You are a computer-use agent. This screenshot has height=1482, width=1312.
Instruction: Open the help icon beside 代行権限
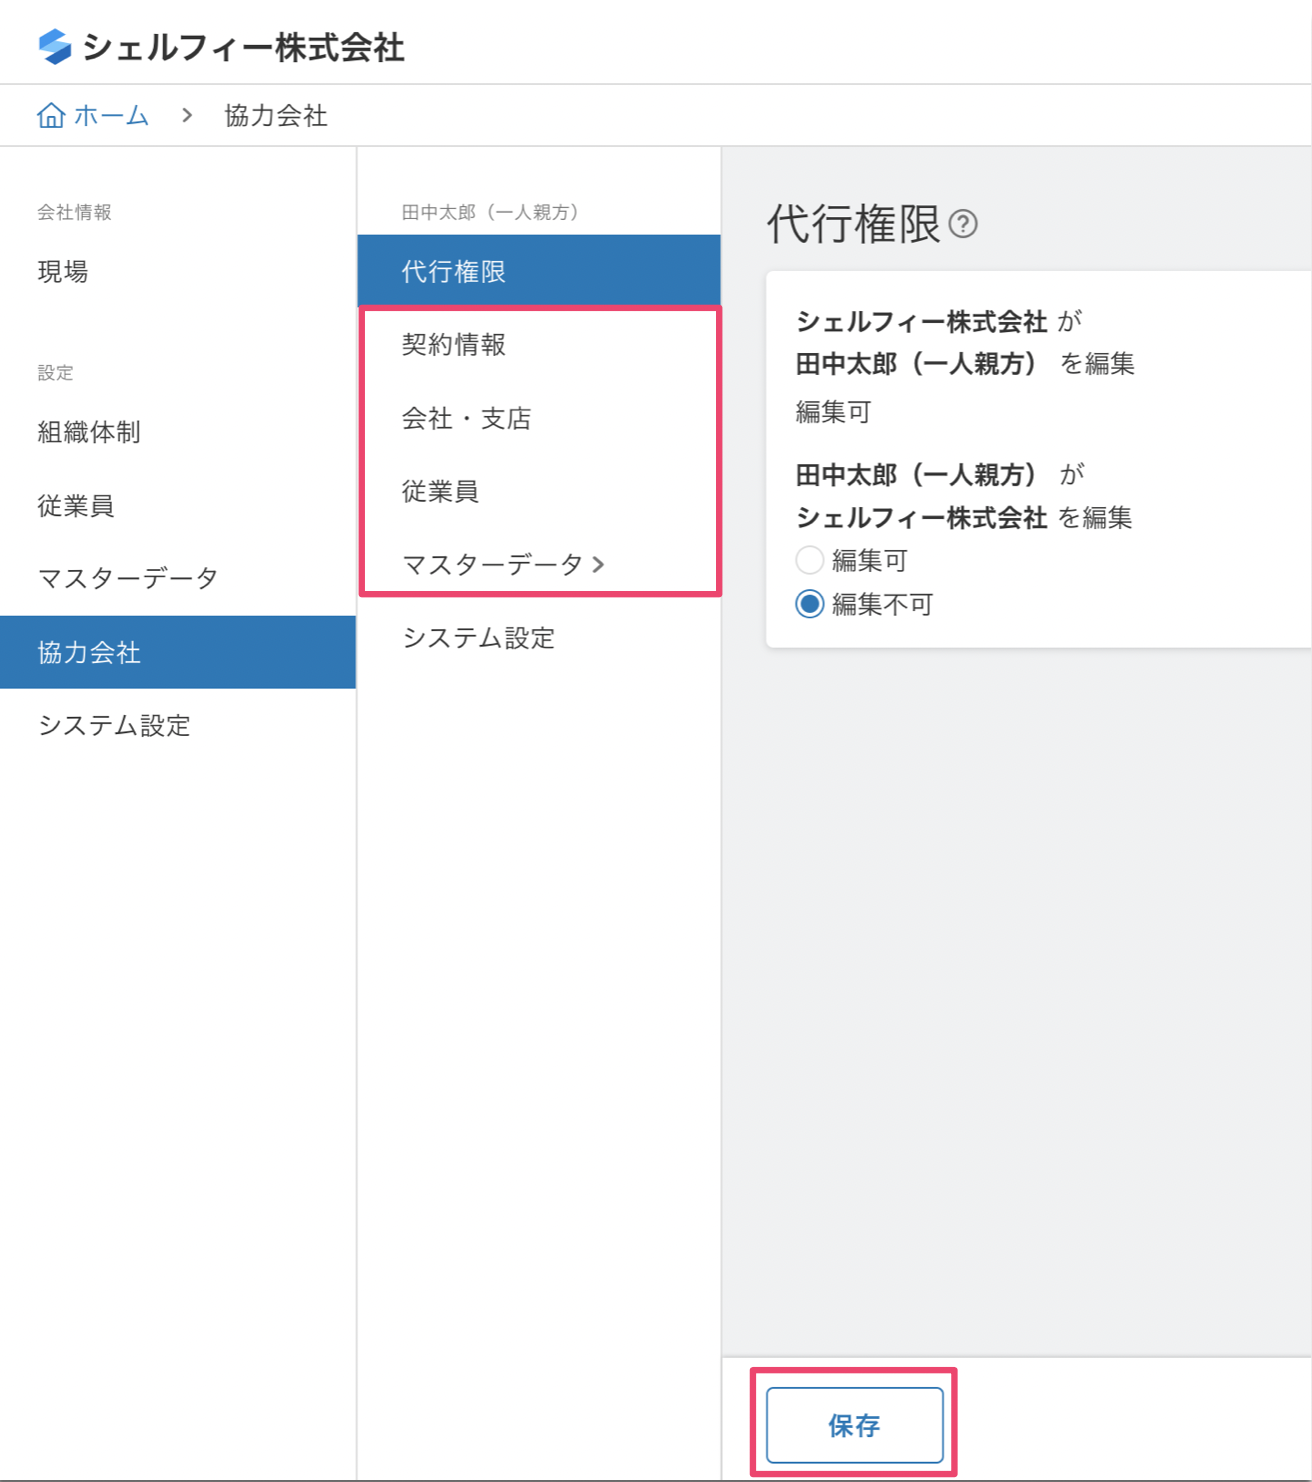click(x=963, y=224)
